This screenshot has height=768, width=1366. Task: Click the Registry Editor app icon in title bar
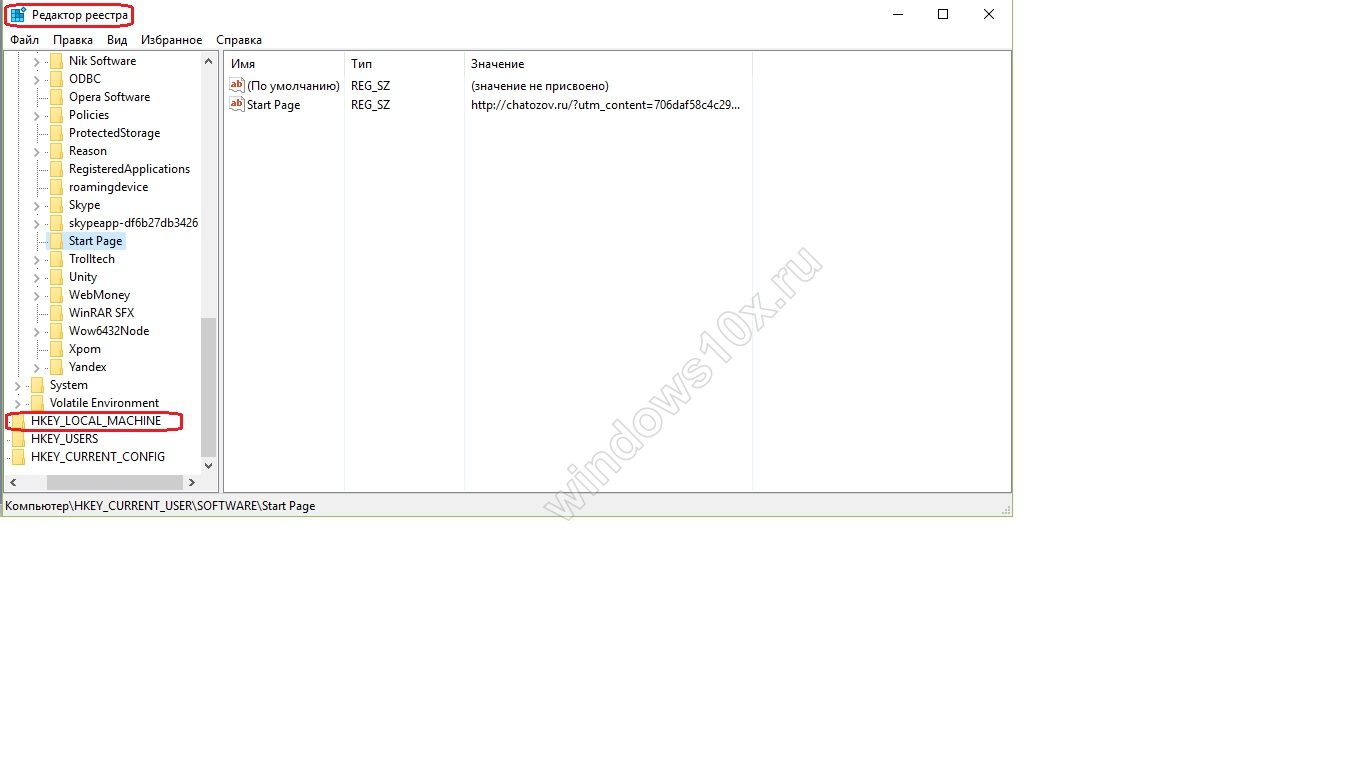[x=18, y=15]
